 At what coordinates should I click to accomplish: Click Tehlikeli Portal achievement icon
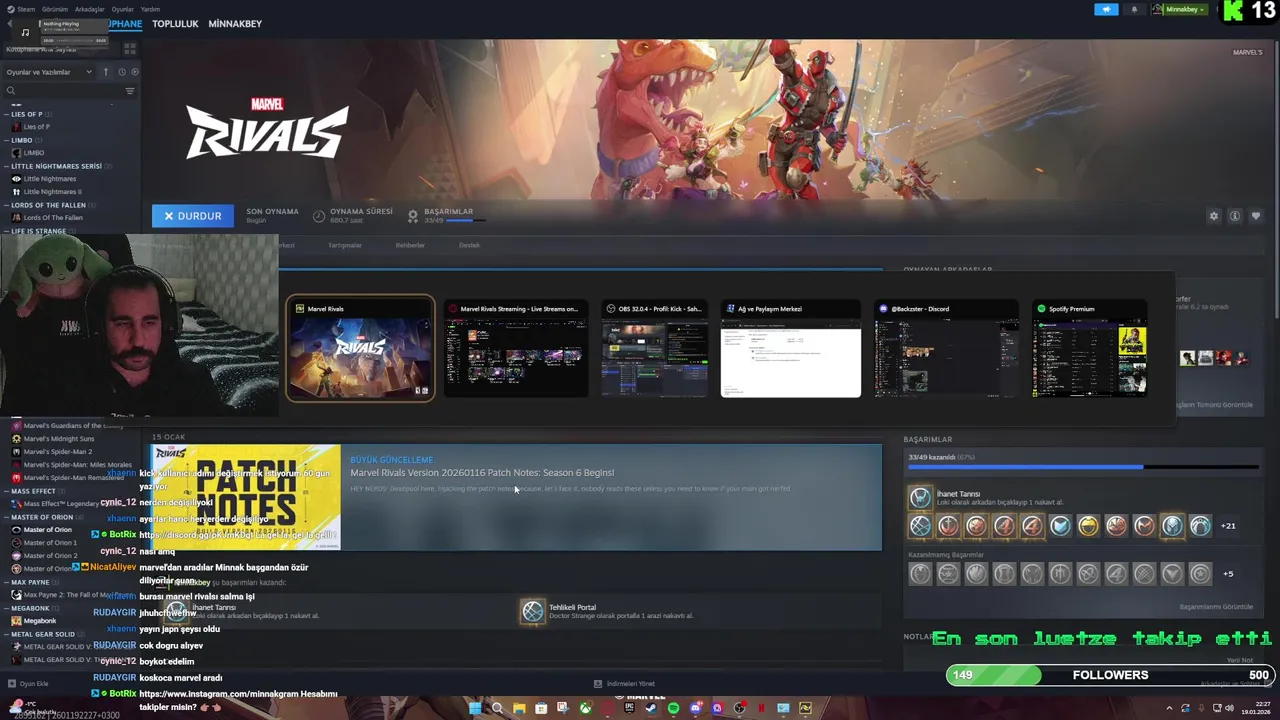point(533,611)
